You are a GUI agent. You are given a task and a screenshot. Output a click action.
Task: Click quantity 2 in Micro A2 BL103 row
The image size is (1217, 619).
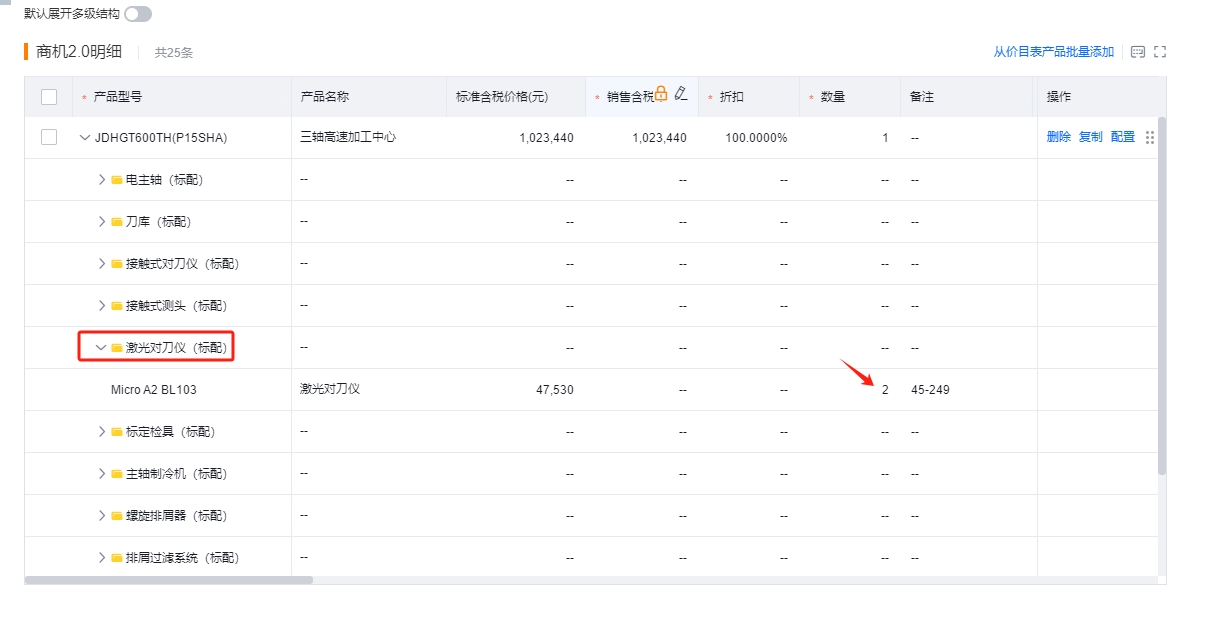(x=885, y=390)
